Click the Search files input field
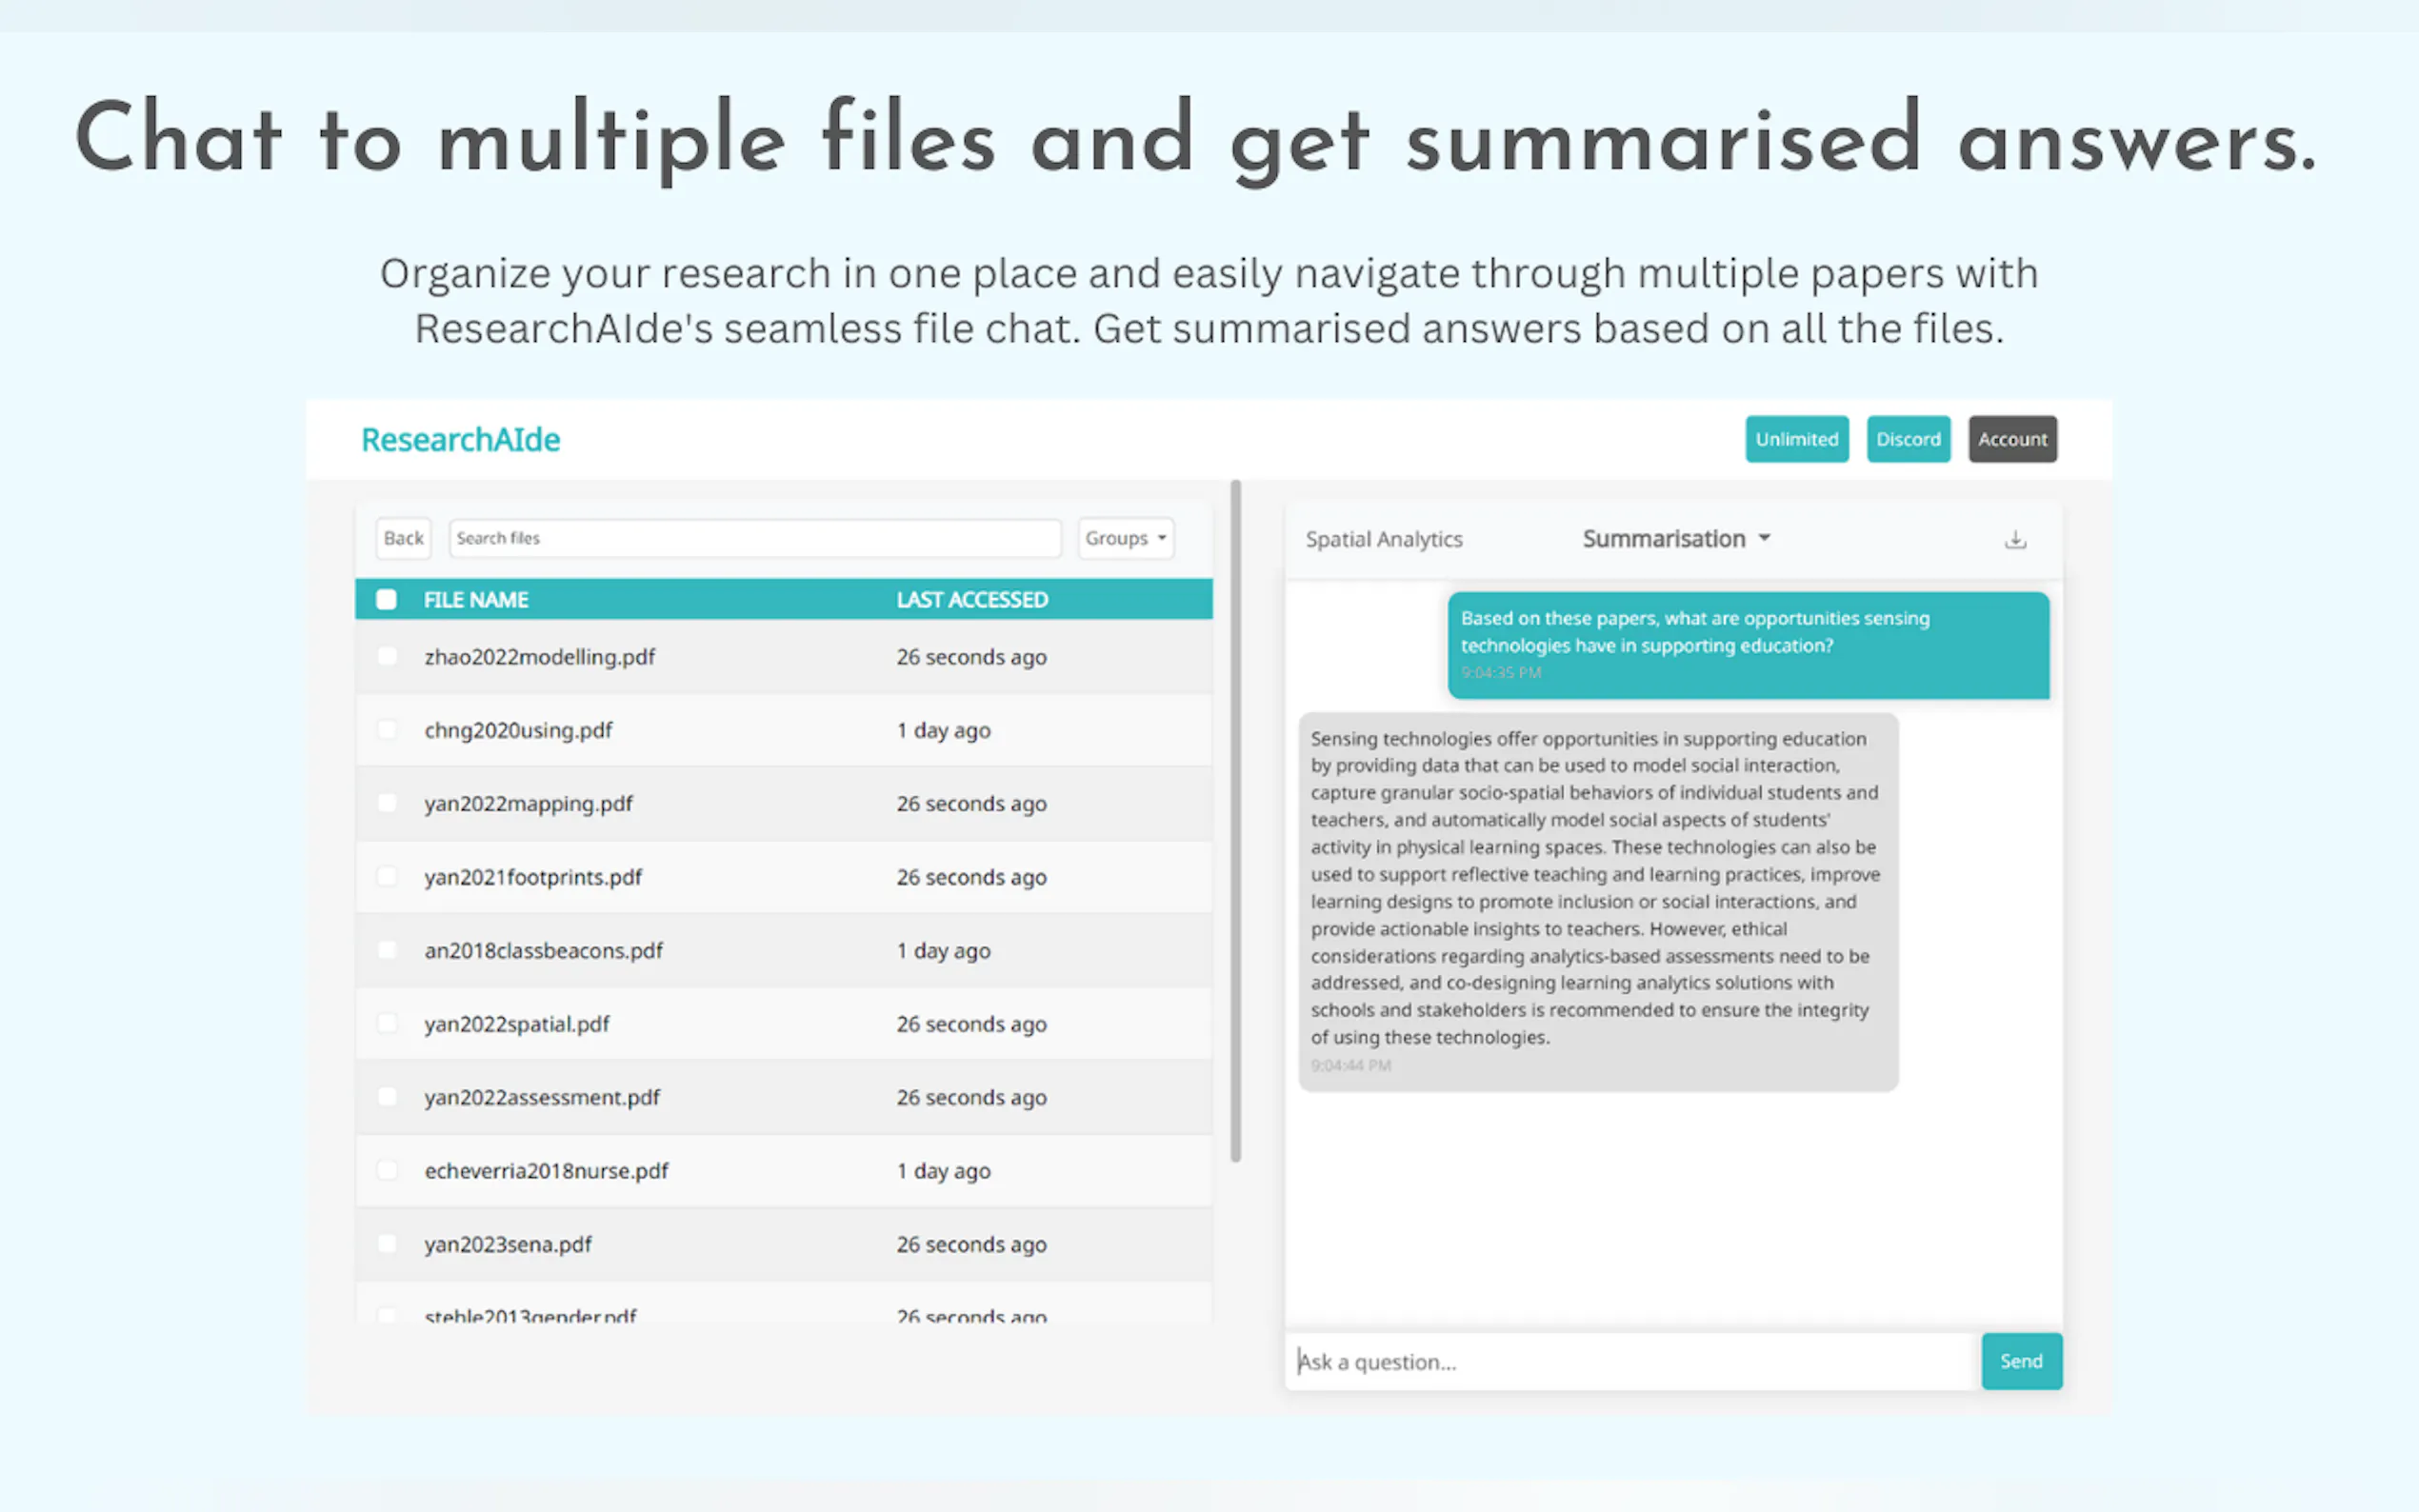Screen dimensions: 2419x1512 pyautogui.click(x=755, y=538)
